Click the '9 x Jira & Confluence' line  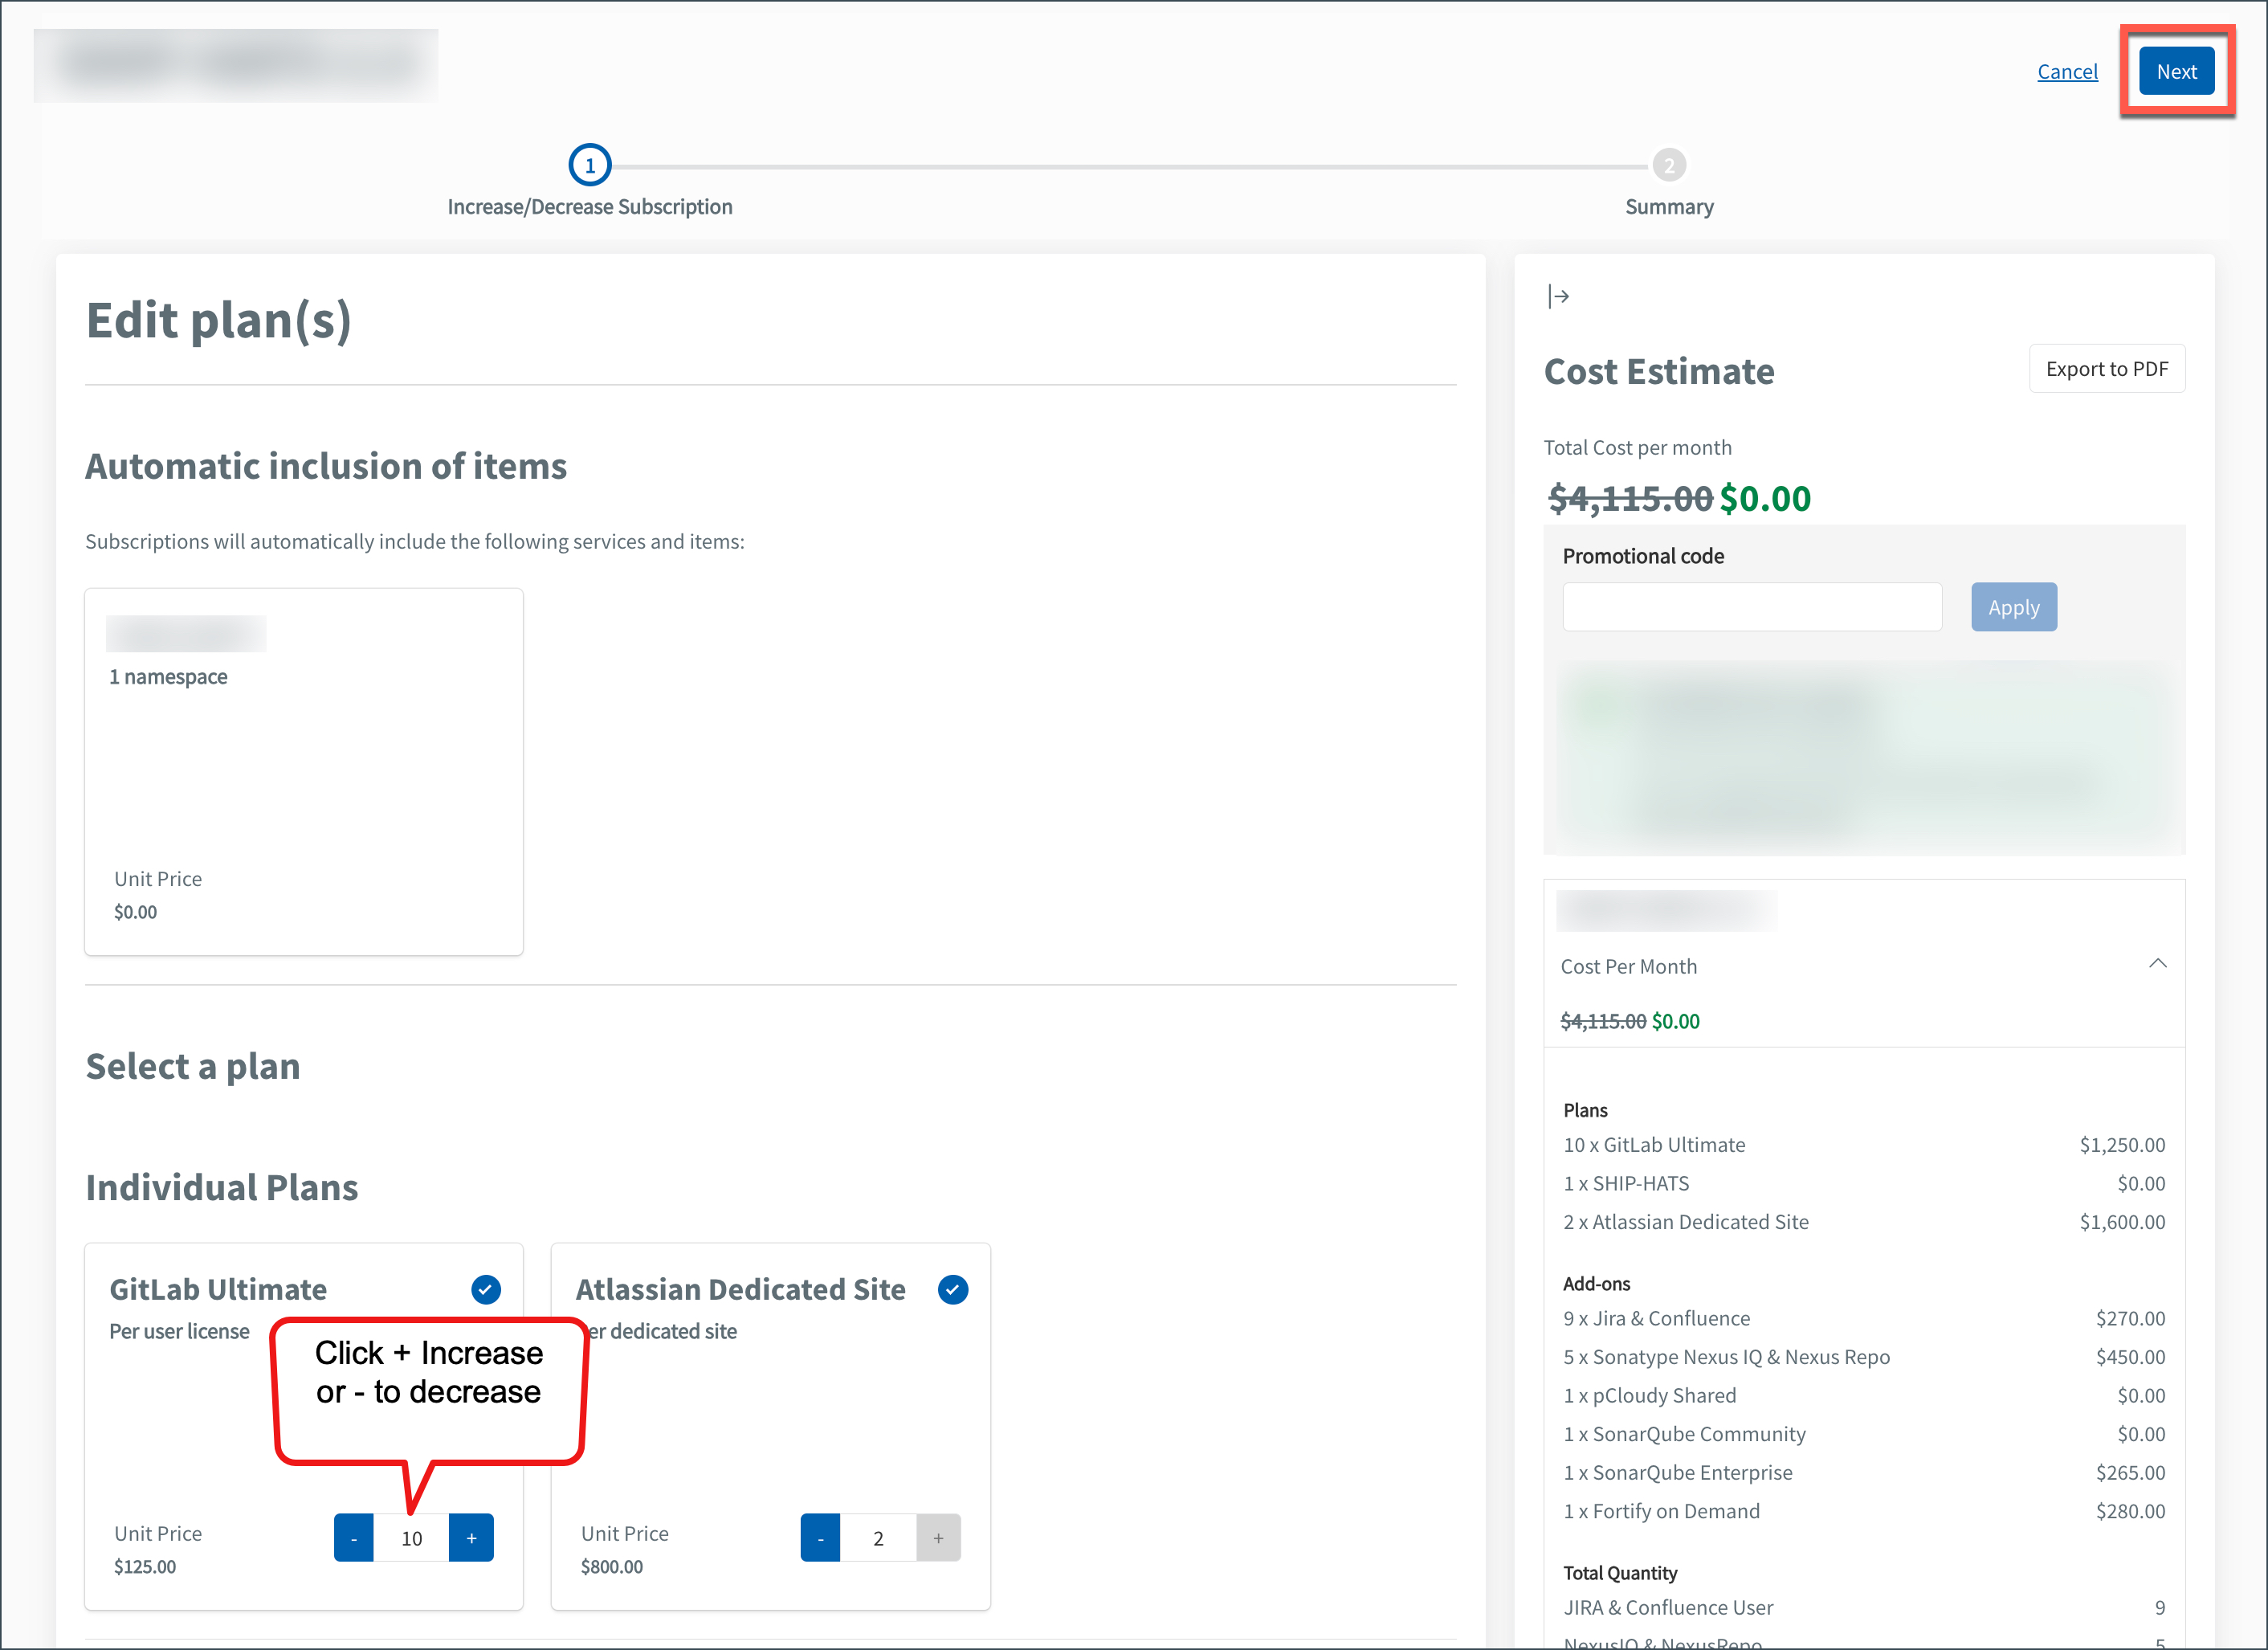point(1864,1318)
